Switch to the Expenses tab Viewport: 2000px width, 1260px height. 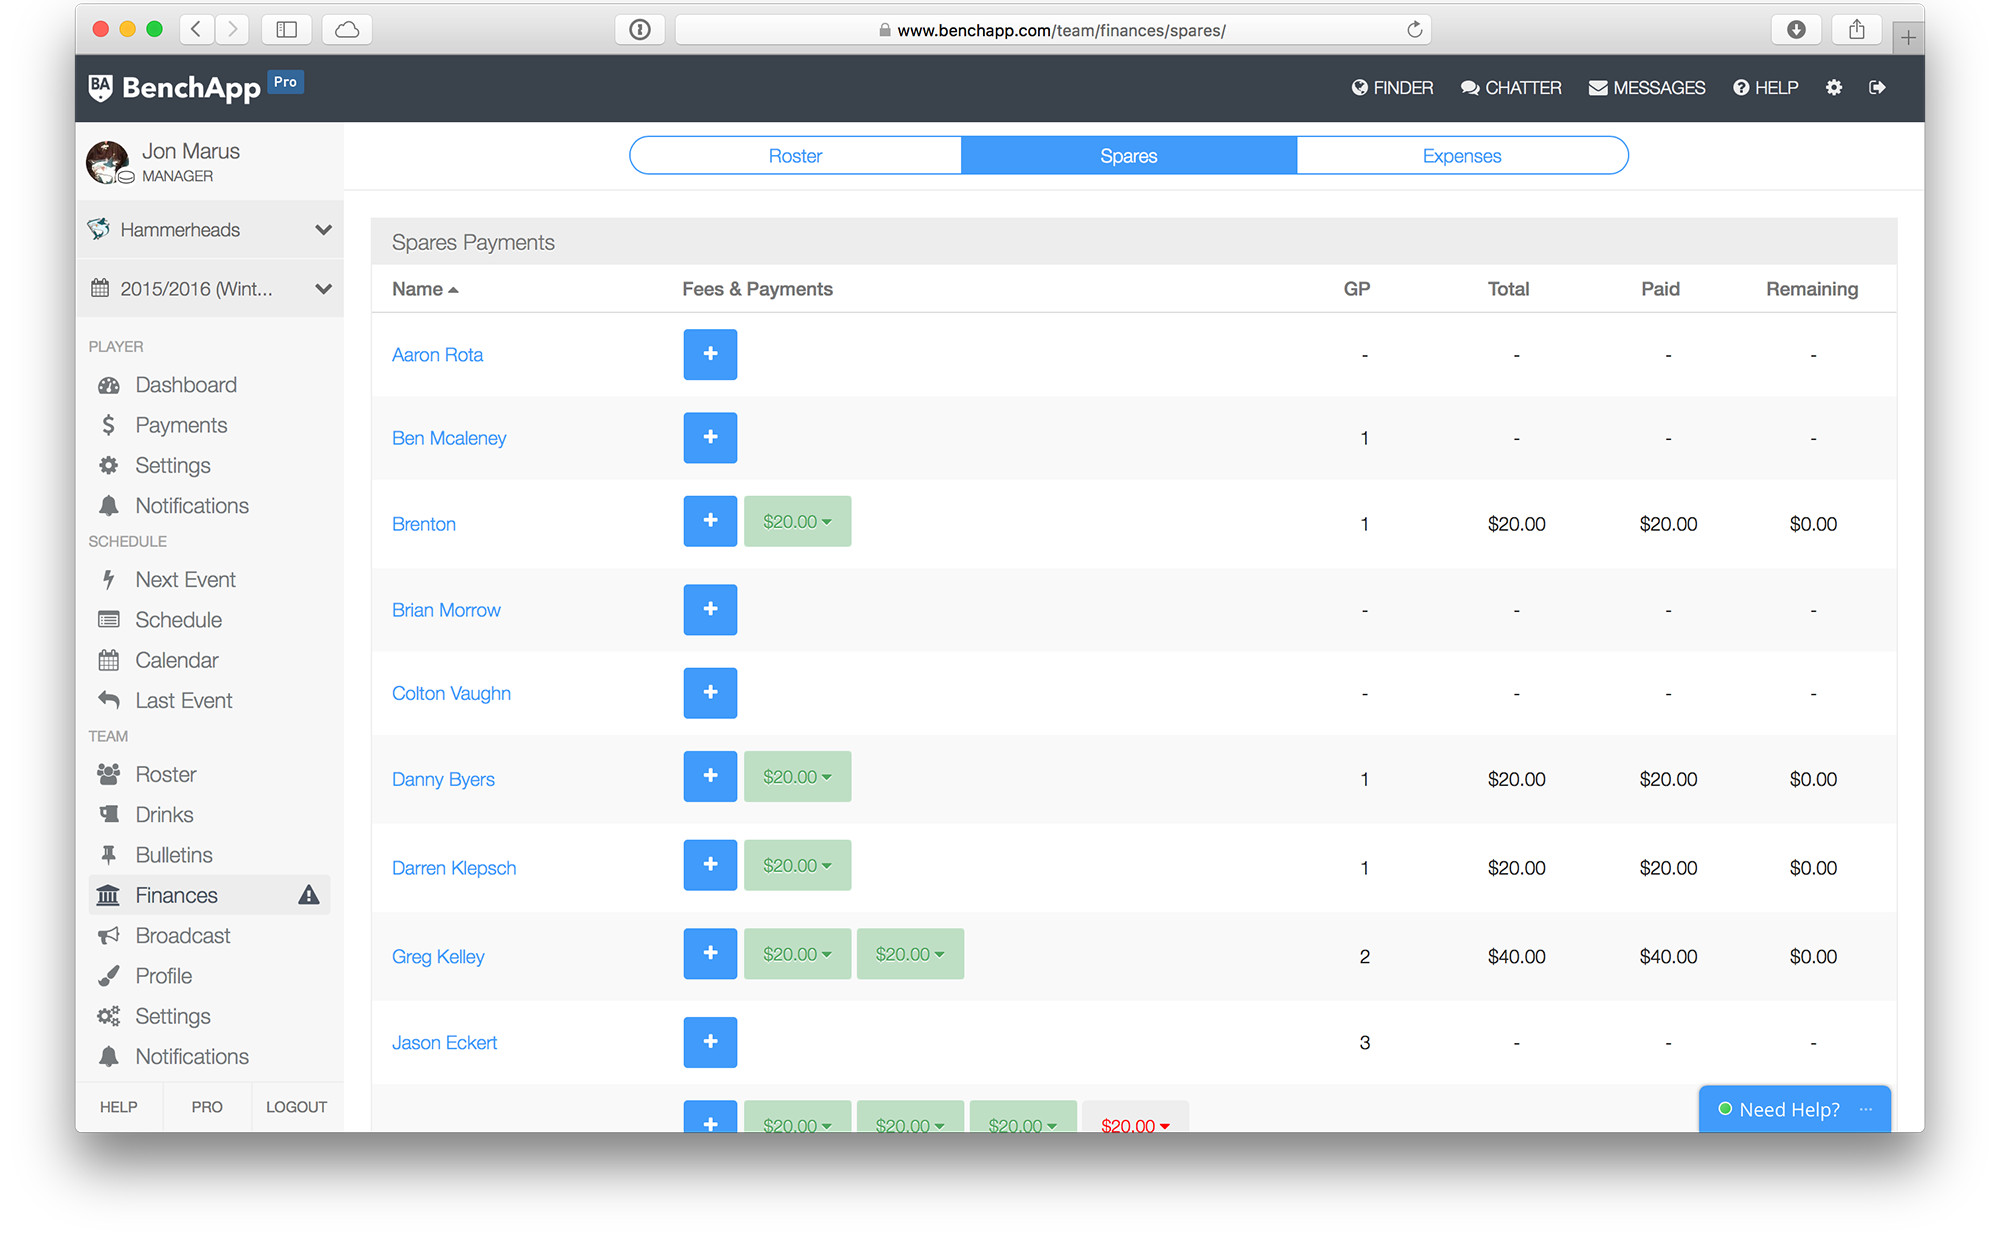(x=1461, y=155)
